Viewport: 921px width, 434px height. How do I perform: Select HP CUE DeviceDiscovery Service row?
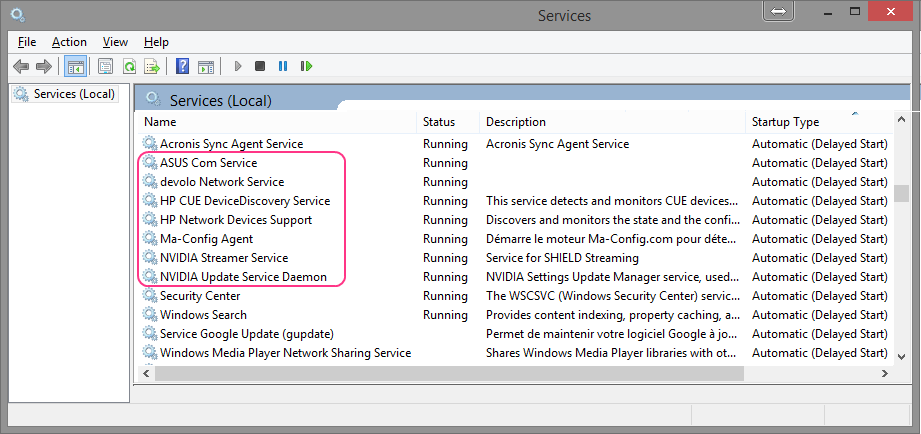click(515, 201)
